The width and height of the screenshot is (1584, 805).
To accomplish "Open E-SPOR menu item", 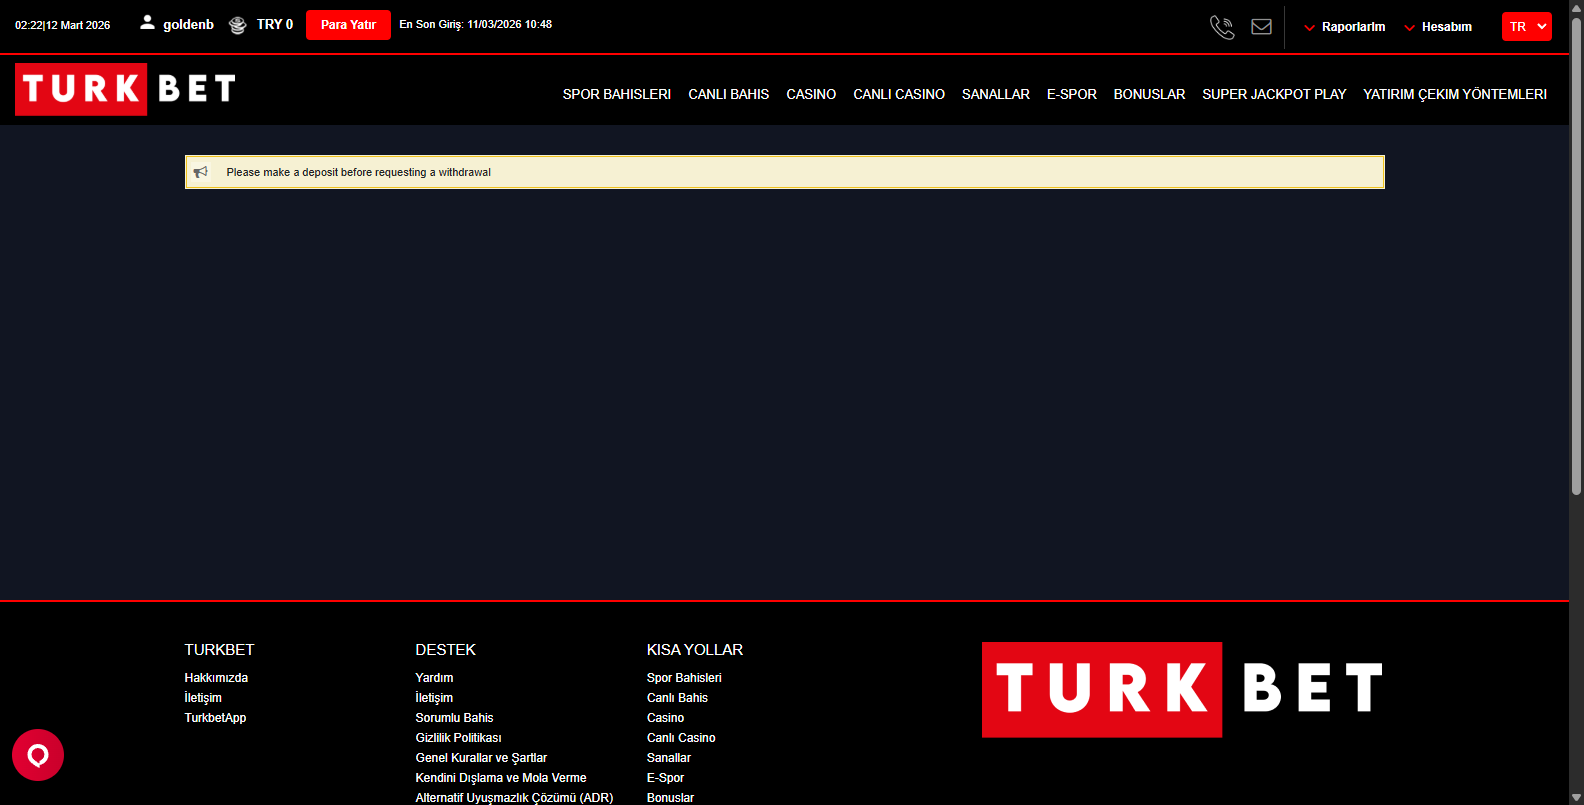I will pos(1072,94).
